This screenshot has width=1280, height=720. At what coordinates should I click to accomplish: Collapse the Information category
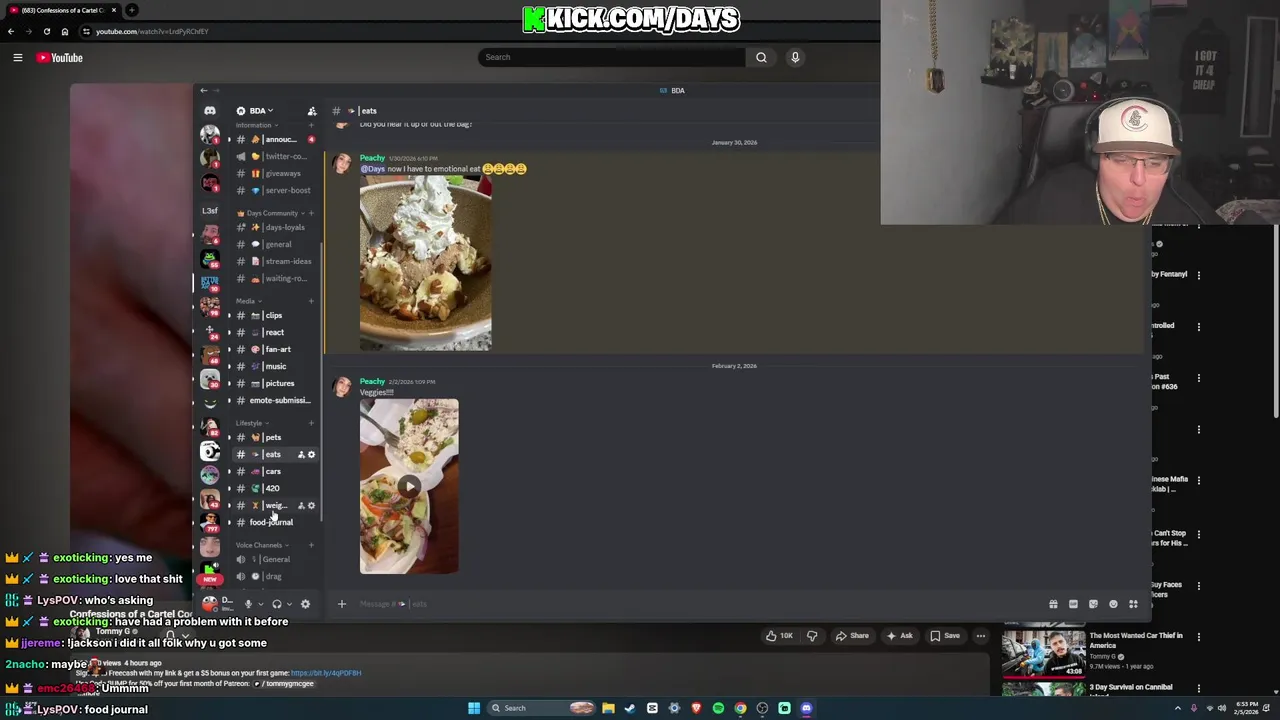[258, 125]
